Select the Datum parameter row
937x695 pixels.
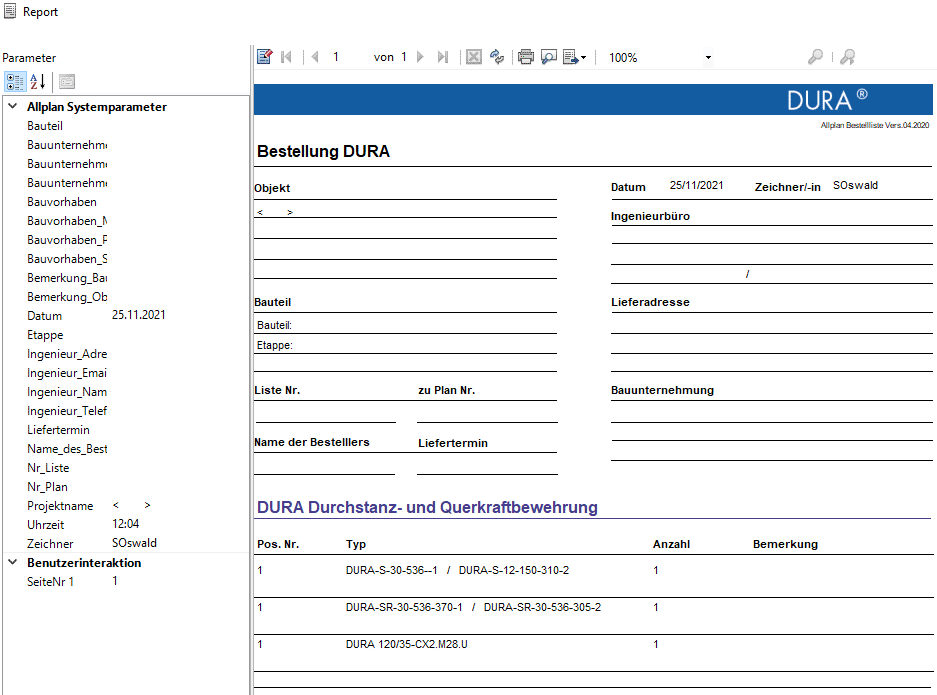click(126, 316)
